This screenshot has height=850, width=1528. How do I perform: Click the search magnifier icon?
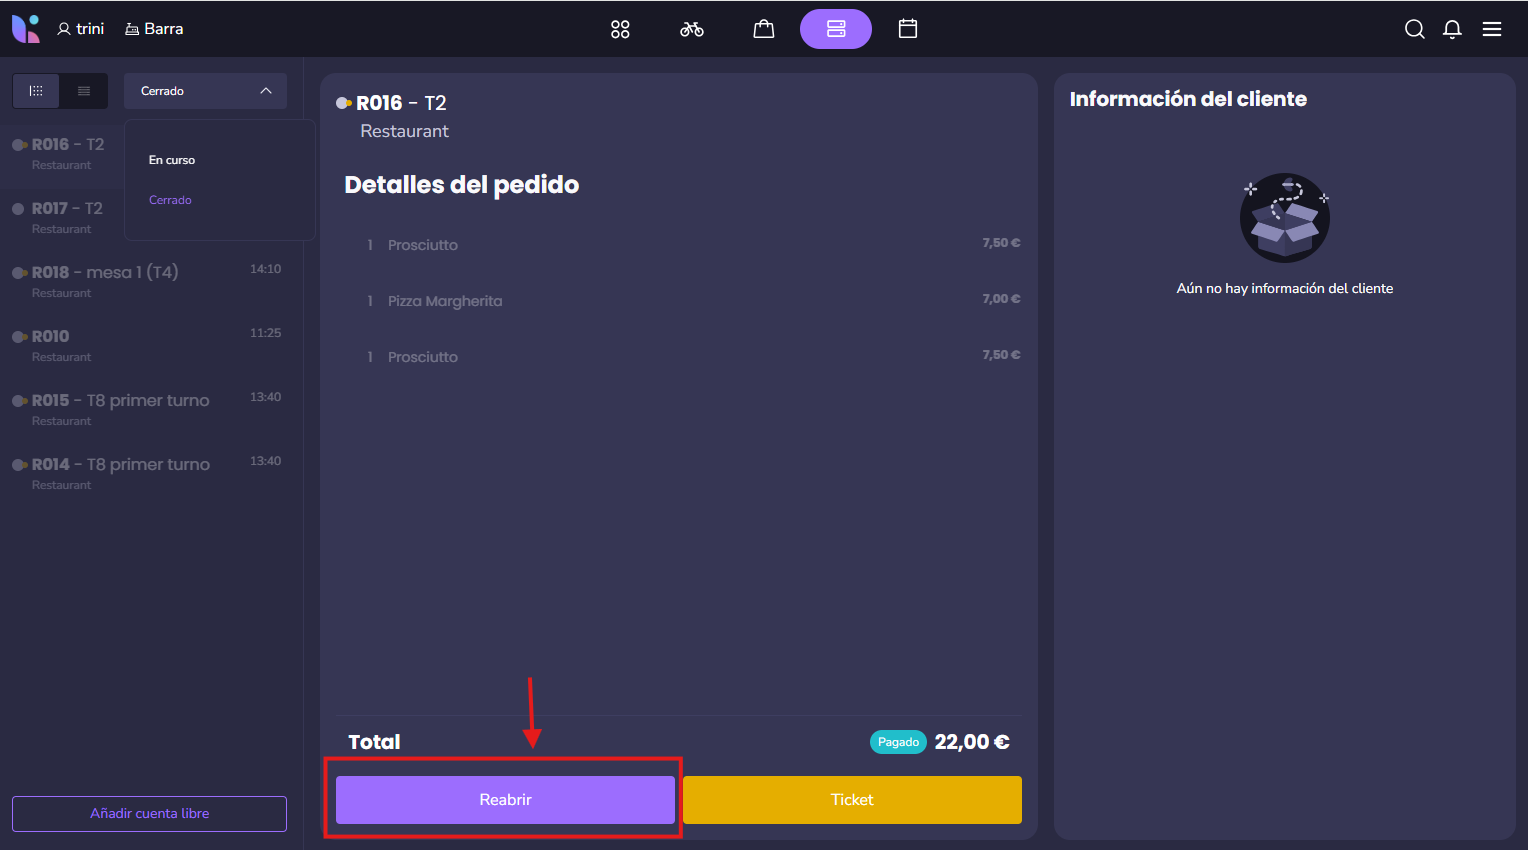click(x=1414, y=29)
